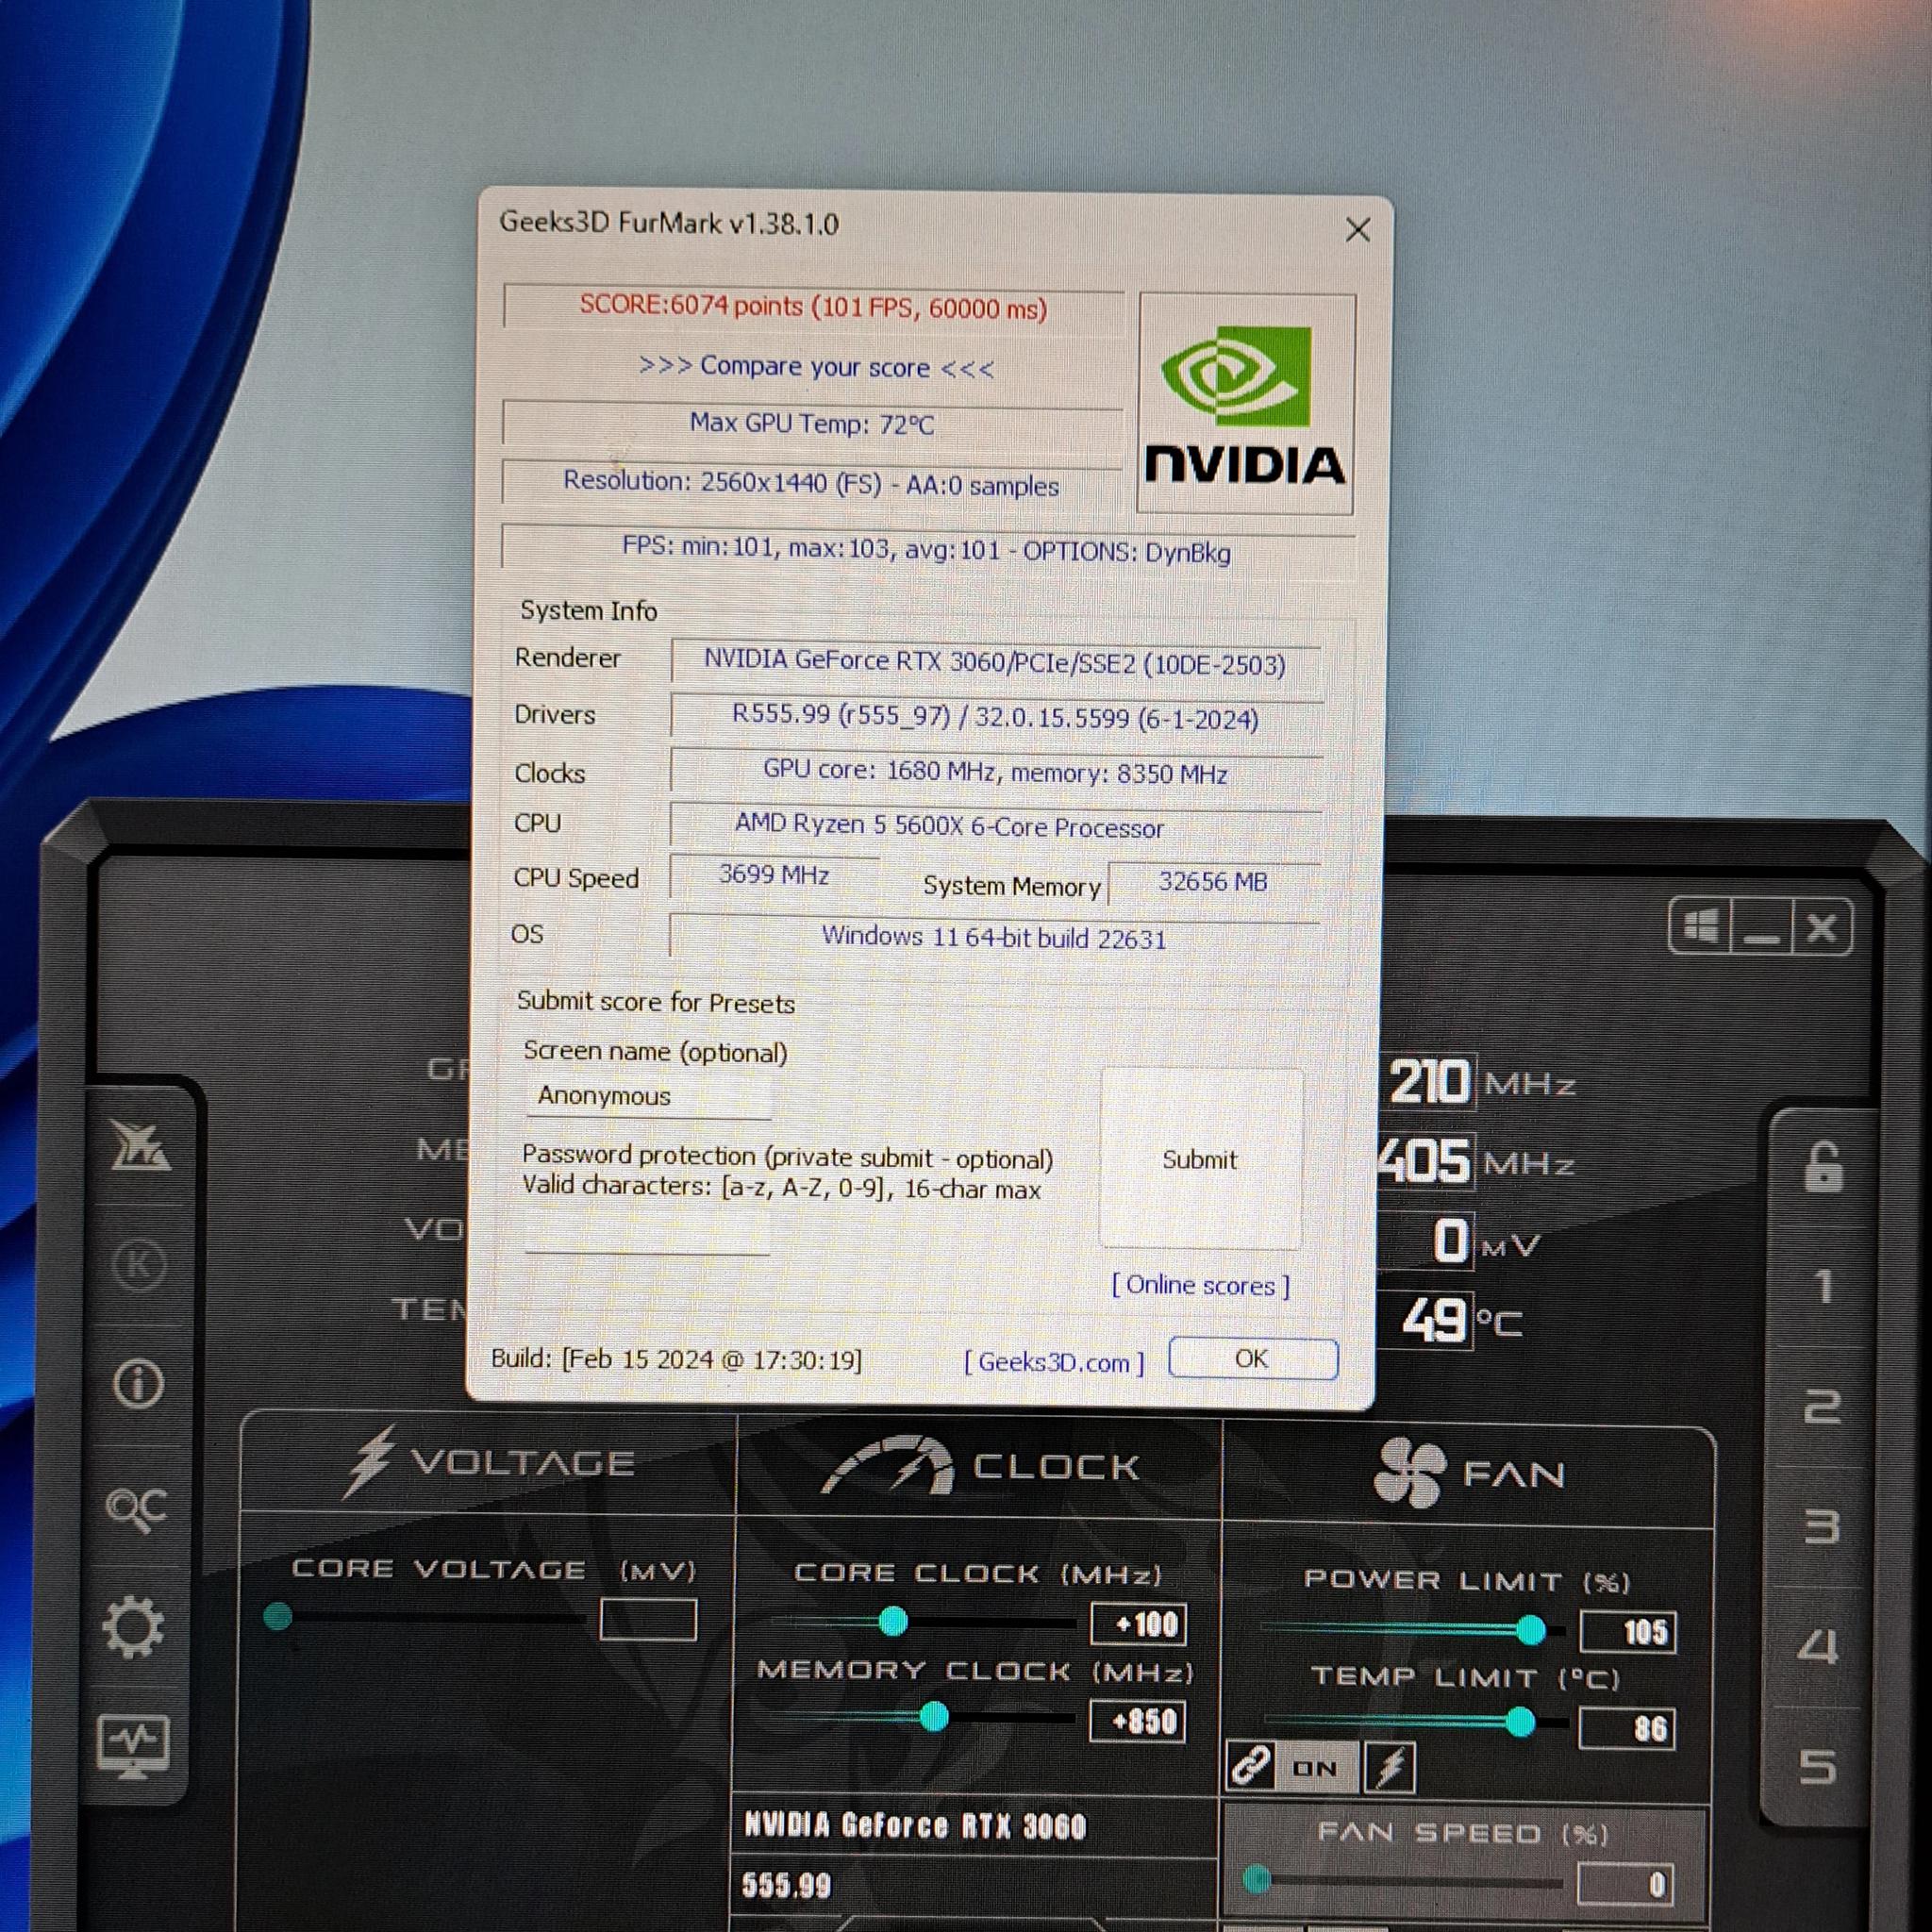
Task: Select profile slot 1
Action: [1823, 1286]
